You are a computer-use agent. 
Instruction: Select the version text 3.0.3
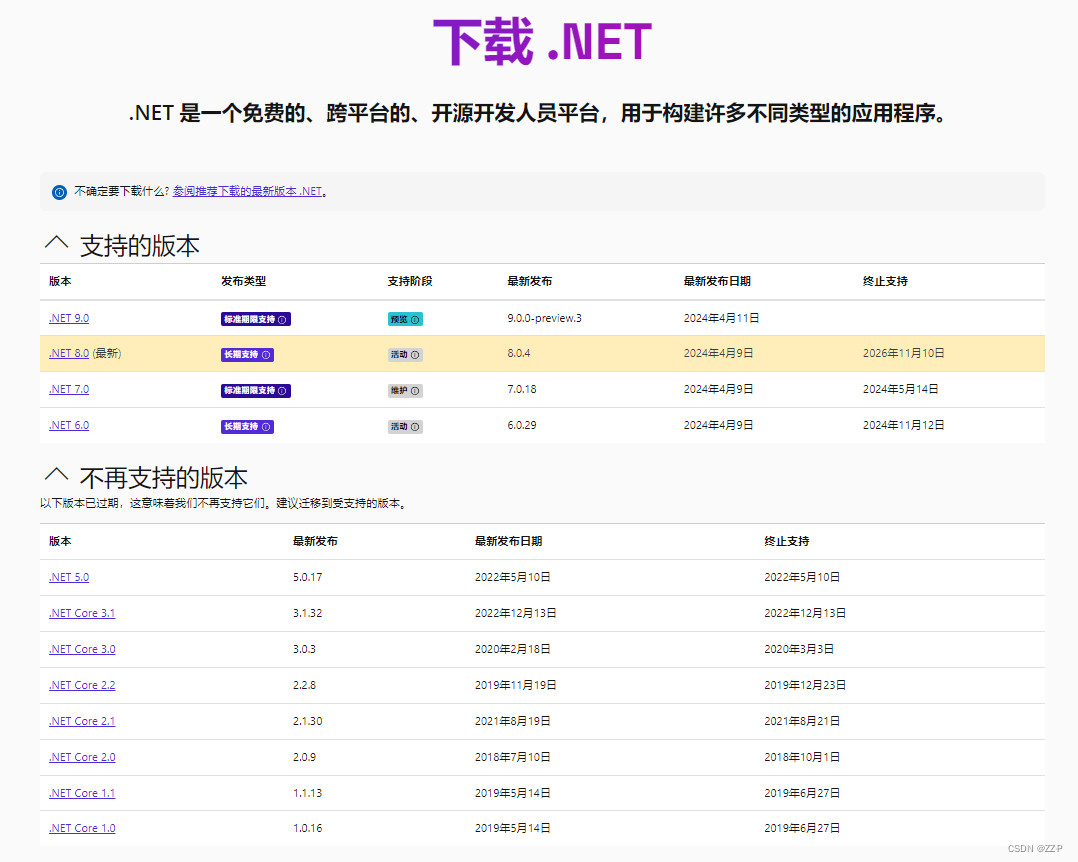305,649
